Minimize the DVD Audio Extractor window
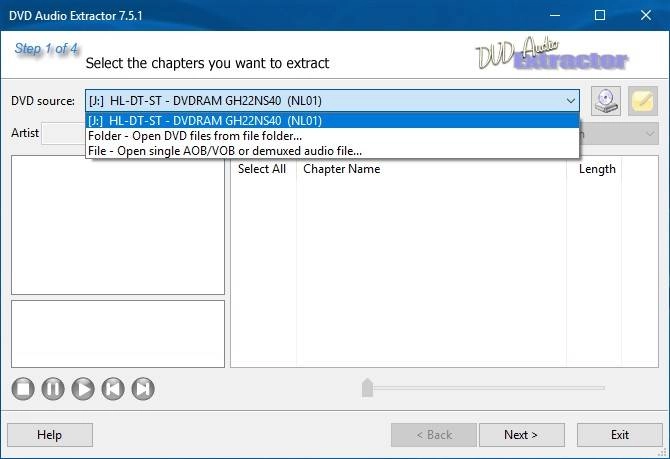Viewport: 670px width, 459px height. 555,15
